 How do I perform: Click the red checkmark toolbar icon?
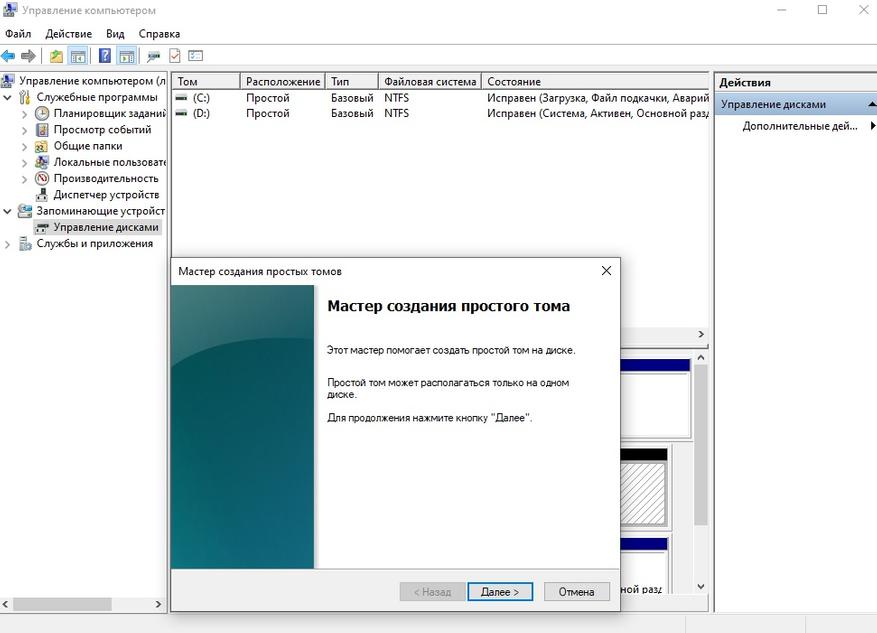pyautogui.click(x=175, y=56)
